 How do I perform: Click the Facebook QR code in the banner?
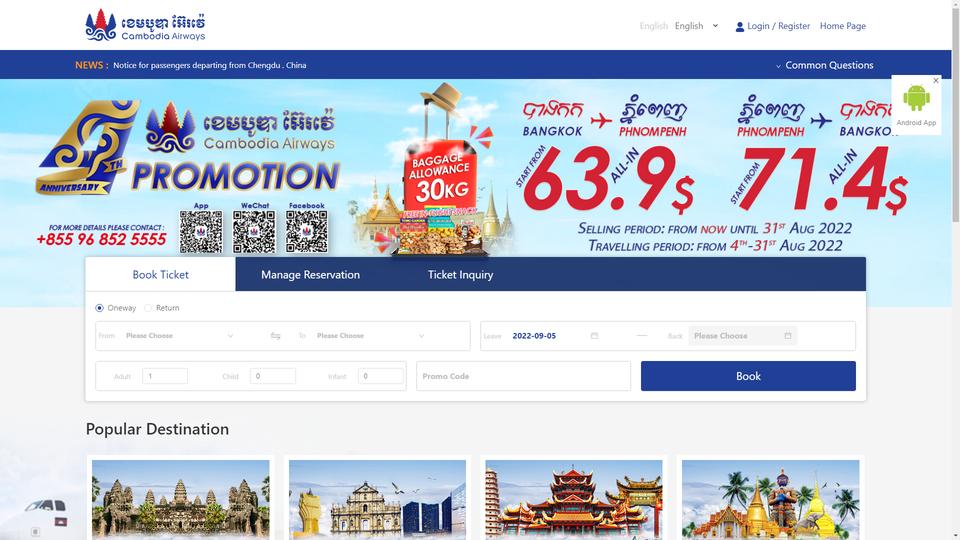[x=307, y=232]
